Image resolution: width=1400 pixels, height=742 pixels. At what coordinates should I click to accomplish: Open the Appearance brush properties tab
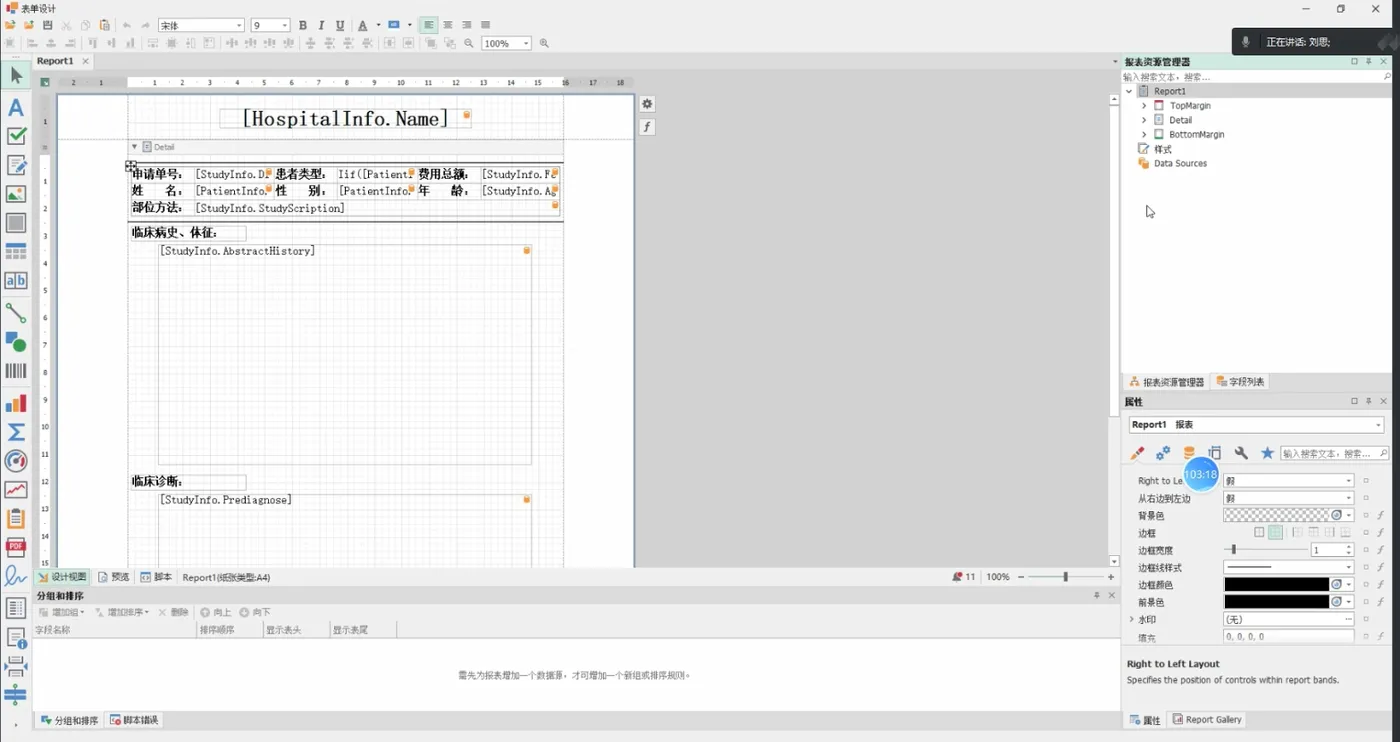[x=1137, y=453]
